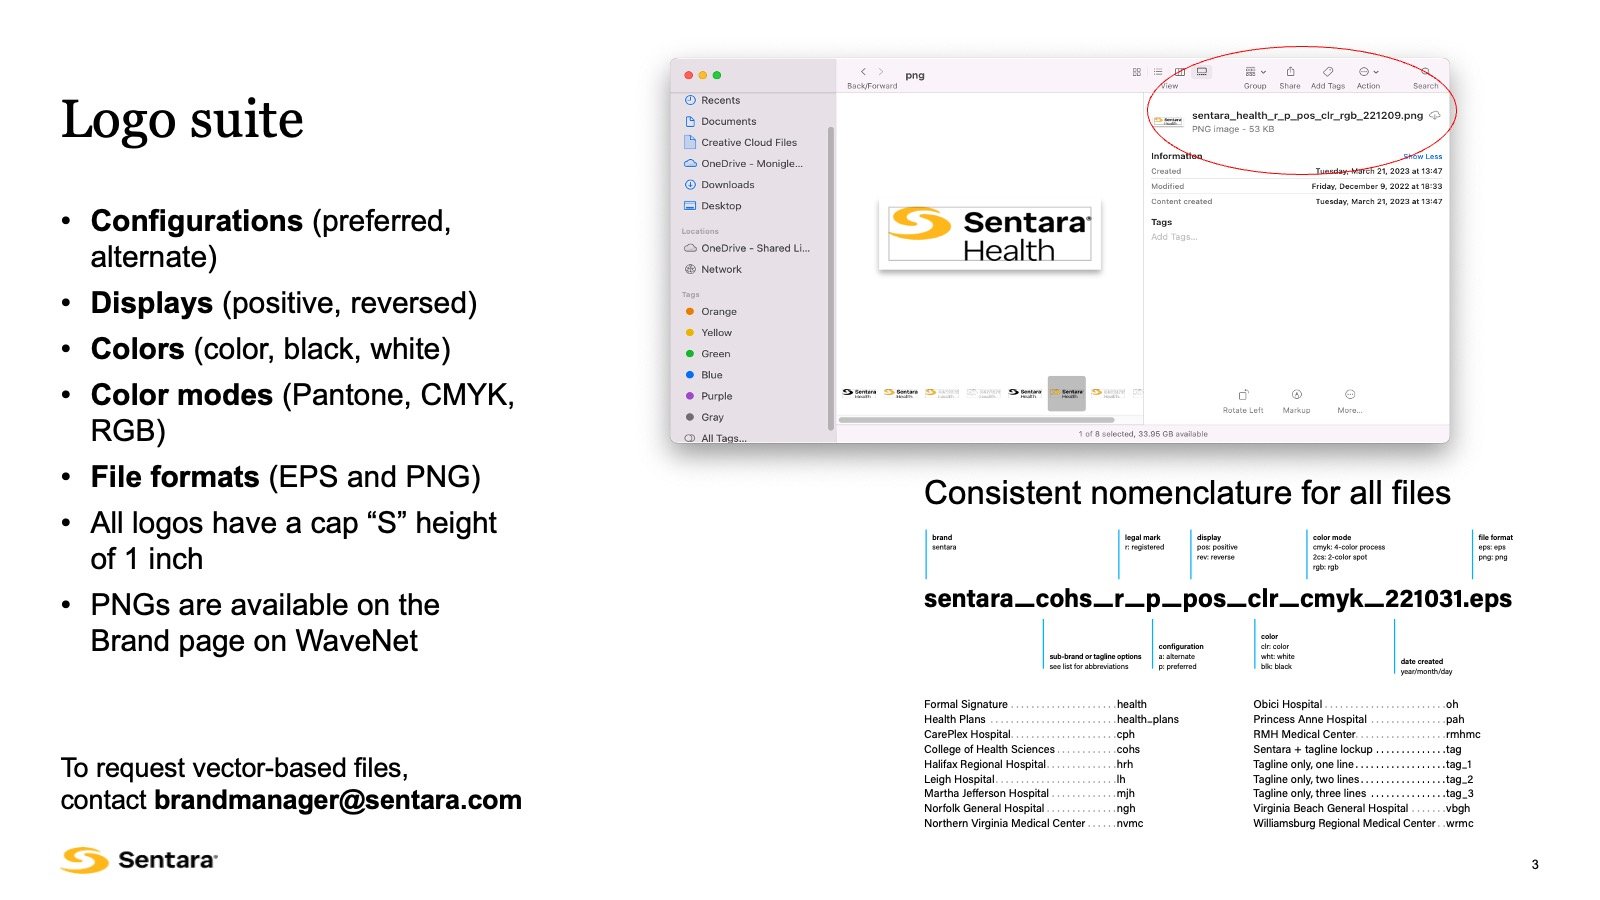Click slide page number 3

coord(1535,864)
